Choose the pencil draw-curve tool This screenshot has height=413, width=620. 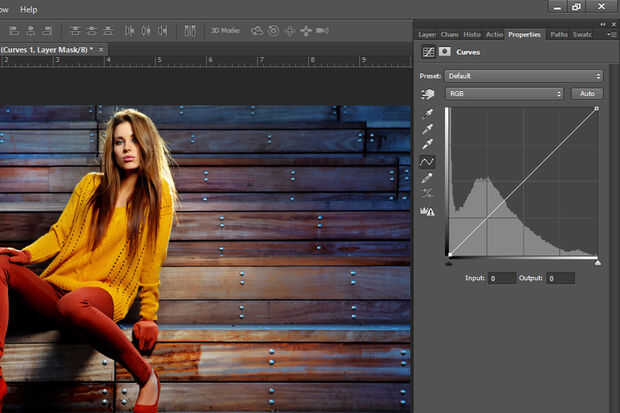[x=428, y=177]
